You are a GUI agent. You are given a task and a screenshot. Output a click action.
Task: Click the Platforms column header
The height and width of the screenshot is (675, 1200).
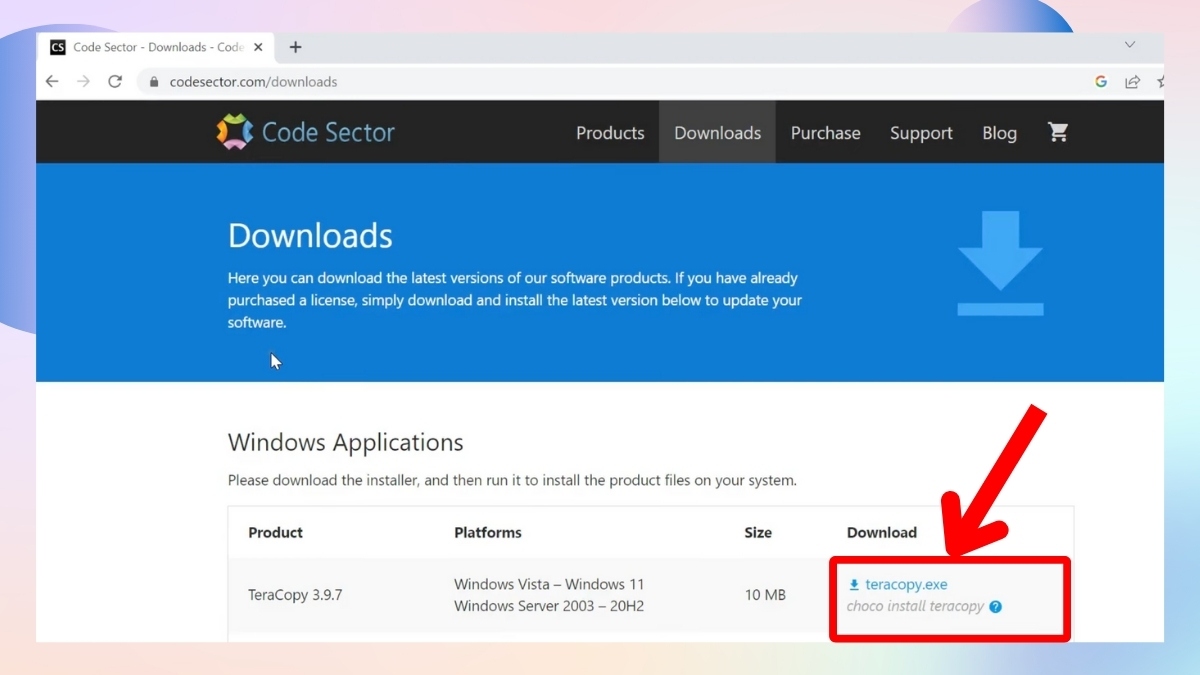tap(488, 532)
